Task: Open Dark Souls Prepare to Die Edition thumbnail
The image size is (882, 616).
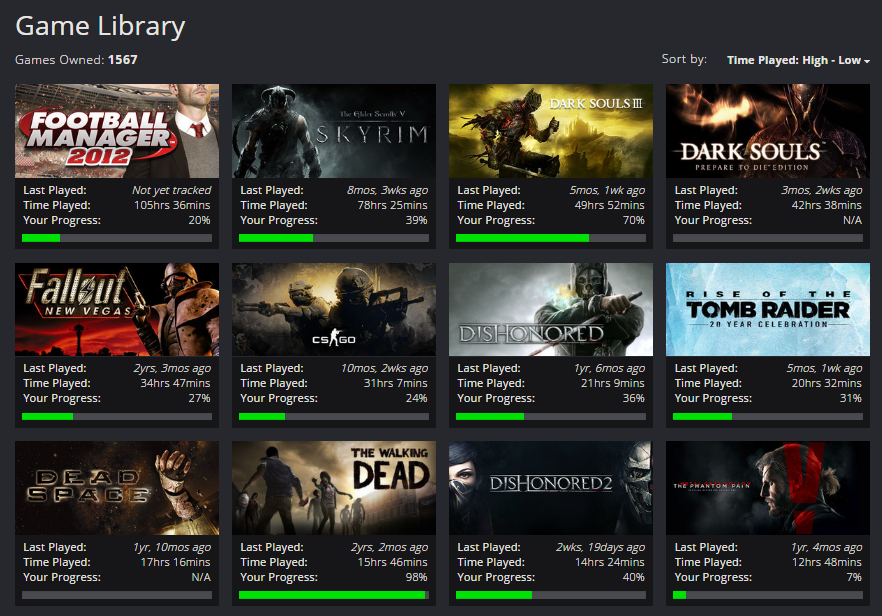Action: pos(768,131)
